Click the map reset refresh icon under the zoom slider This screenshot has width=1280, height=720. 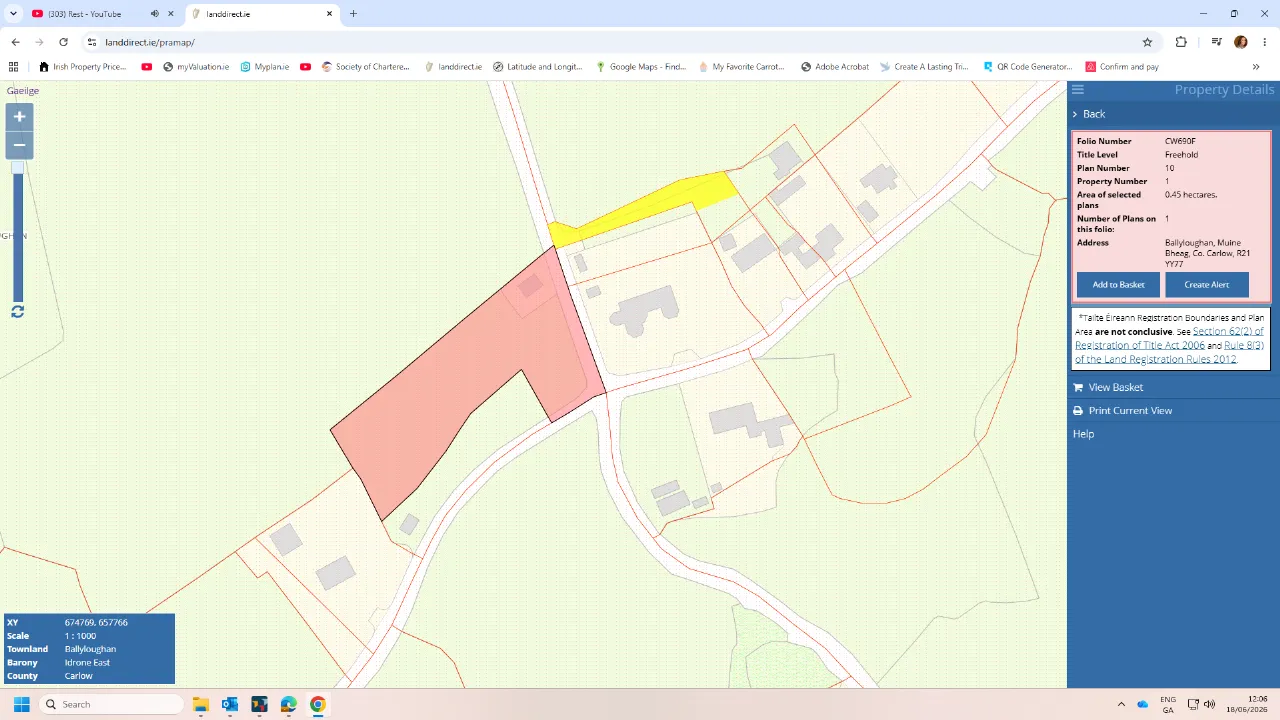(18, 312)
